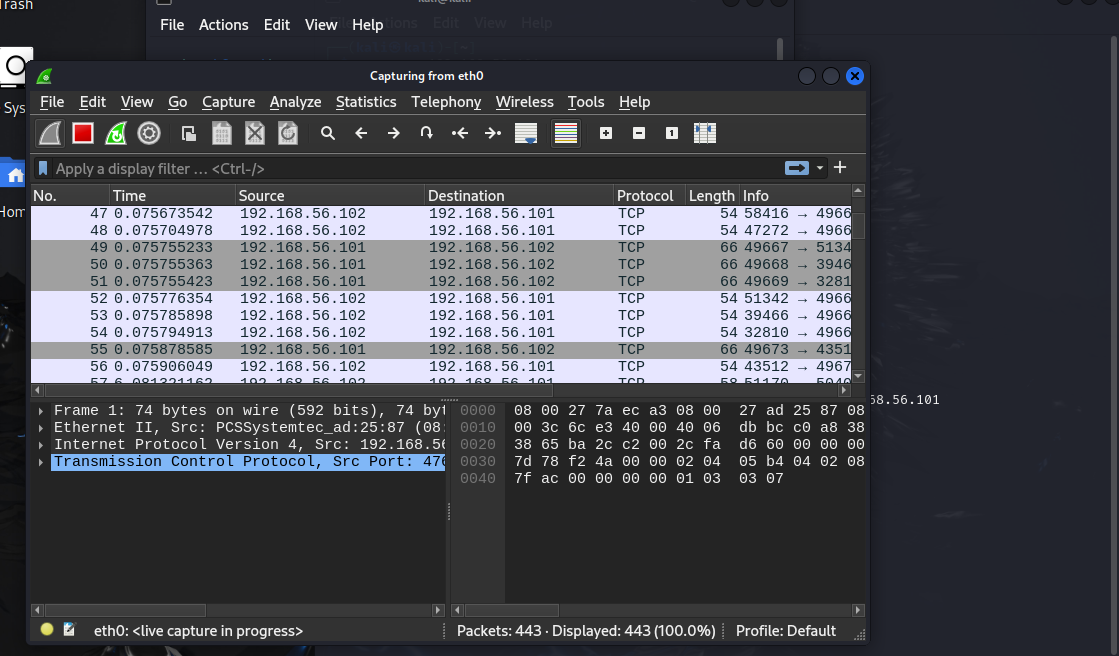Open the Wireshark Help menu
The height and width of the screenshot is (656, 1119).
coord(634,102)
